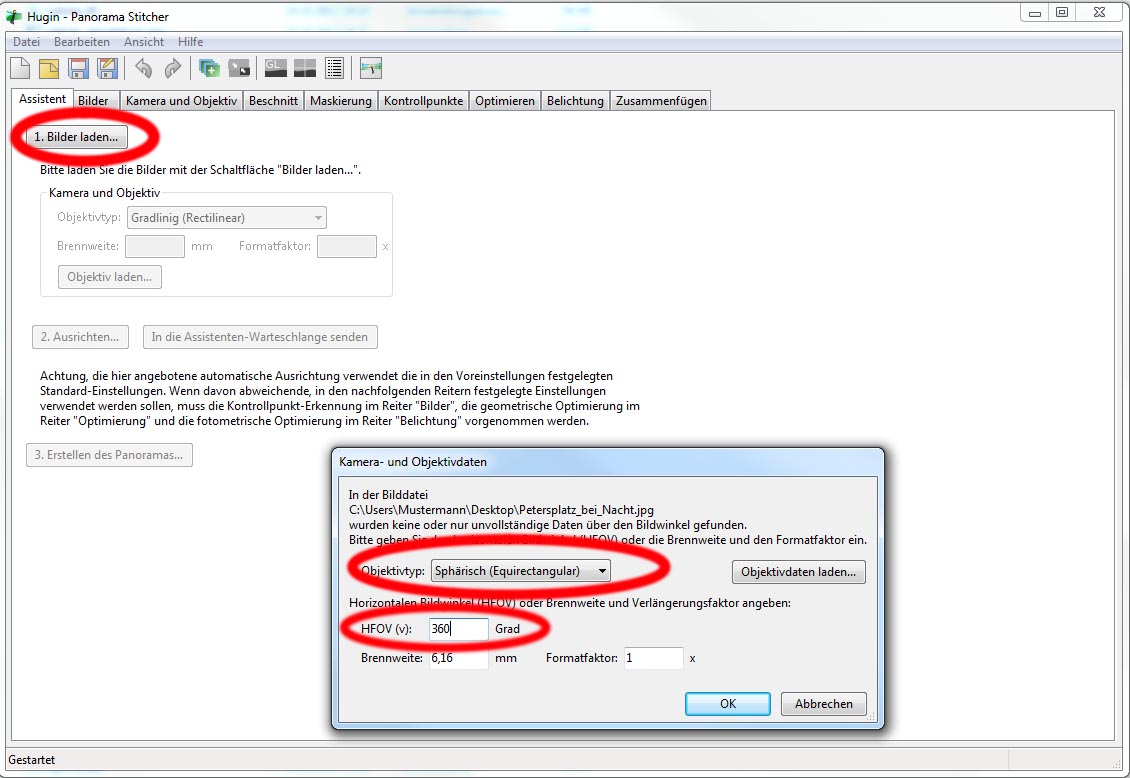The image size is (1130, 778).
Task: Click the Objektivdaten laden button
Action: [x=798, y=572]
